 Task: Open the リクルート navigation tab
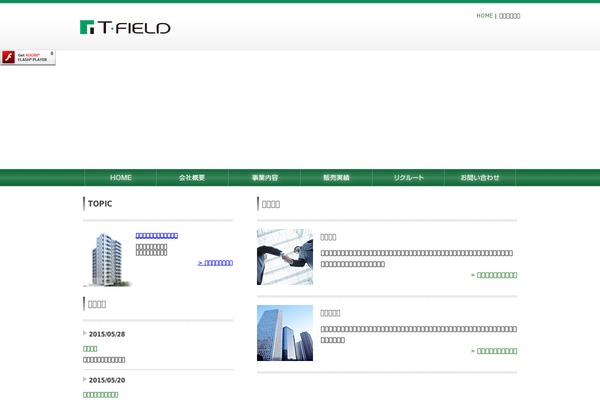tap(408, 178)
